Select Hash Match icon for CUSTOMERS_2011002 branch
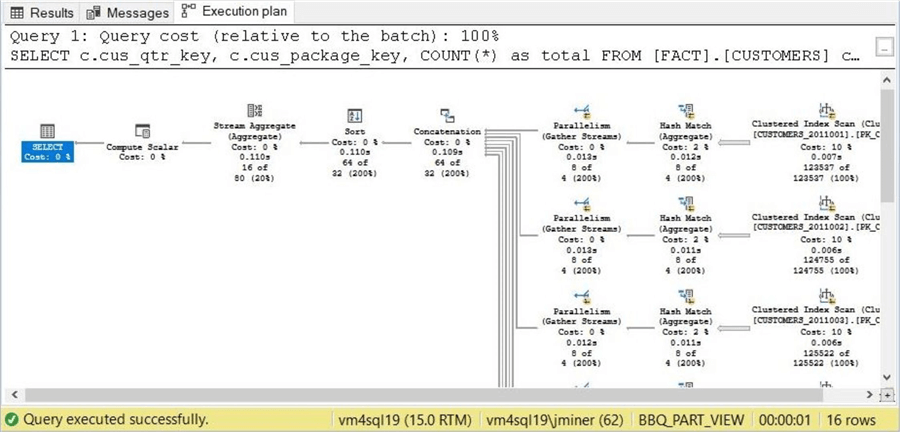 685,204
